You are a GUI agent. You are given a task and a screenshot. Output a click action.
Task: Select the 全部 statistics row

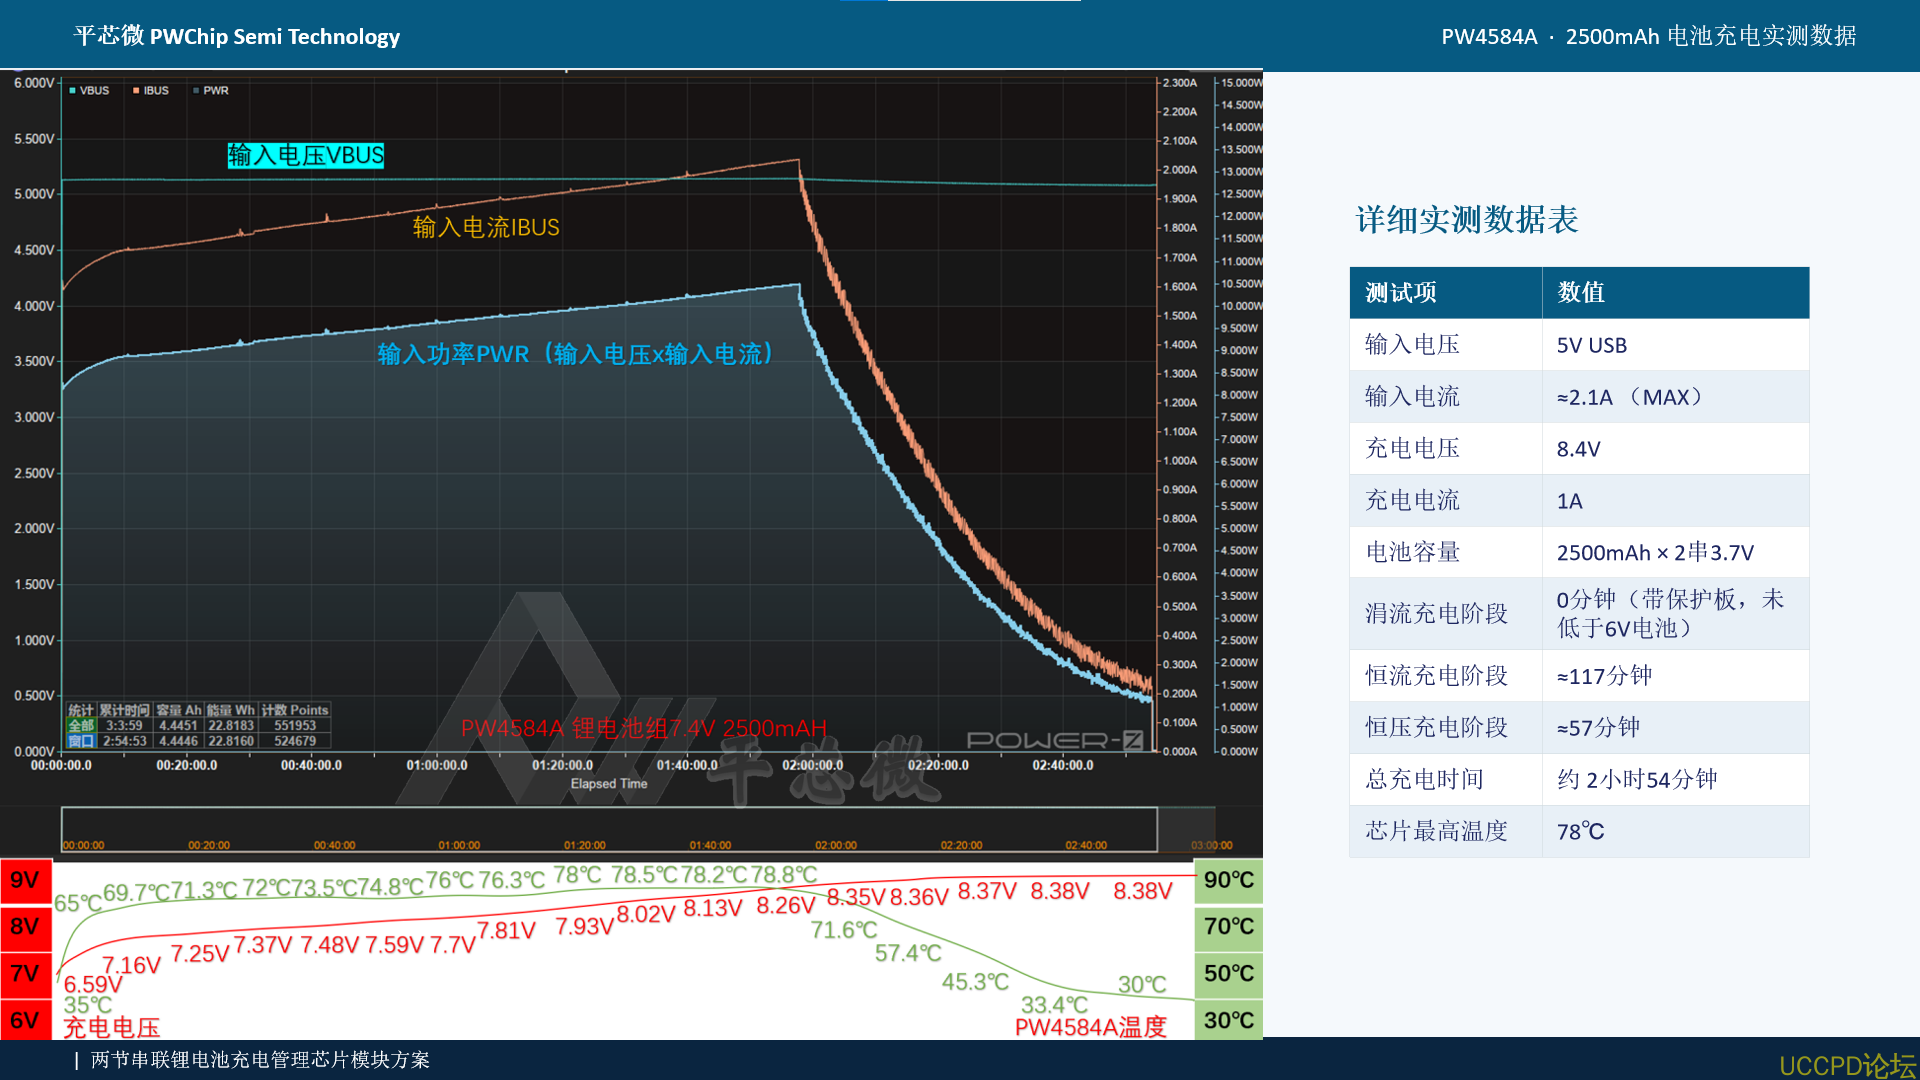coord(81,725)
